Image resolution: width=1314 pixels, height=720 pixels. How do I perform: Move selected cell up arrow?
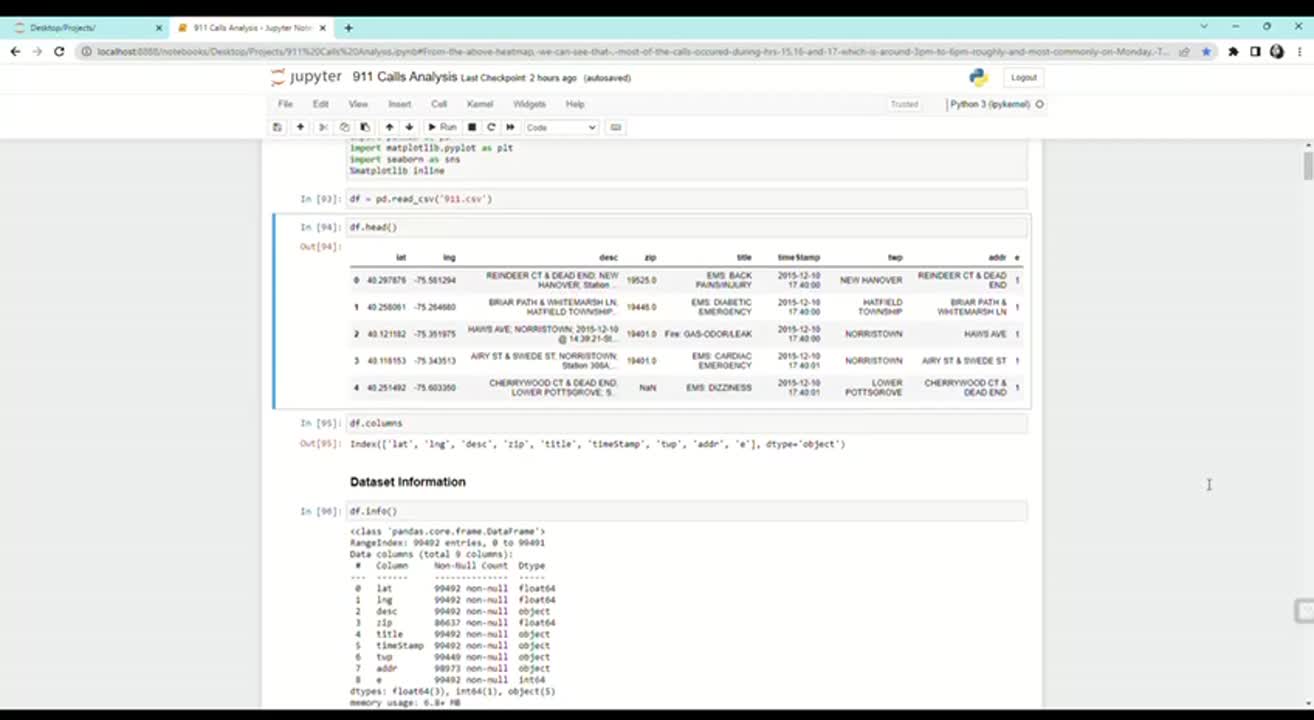click(x=389, y=127)
